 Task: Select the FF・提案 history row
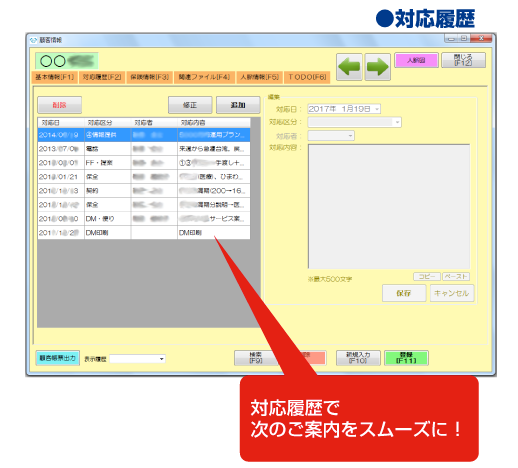point(144,163)
